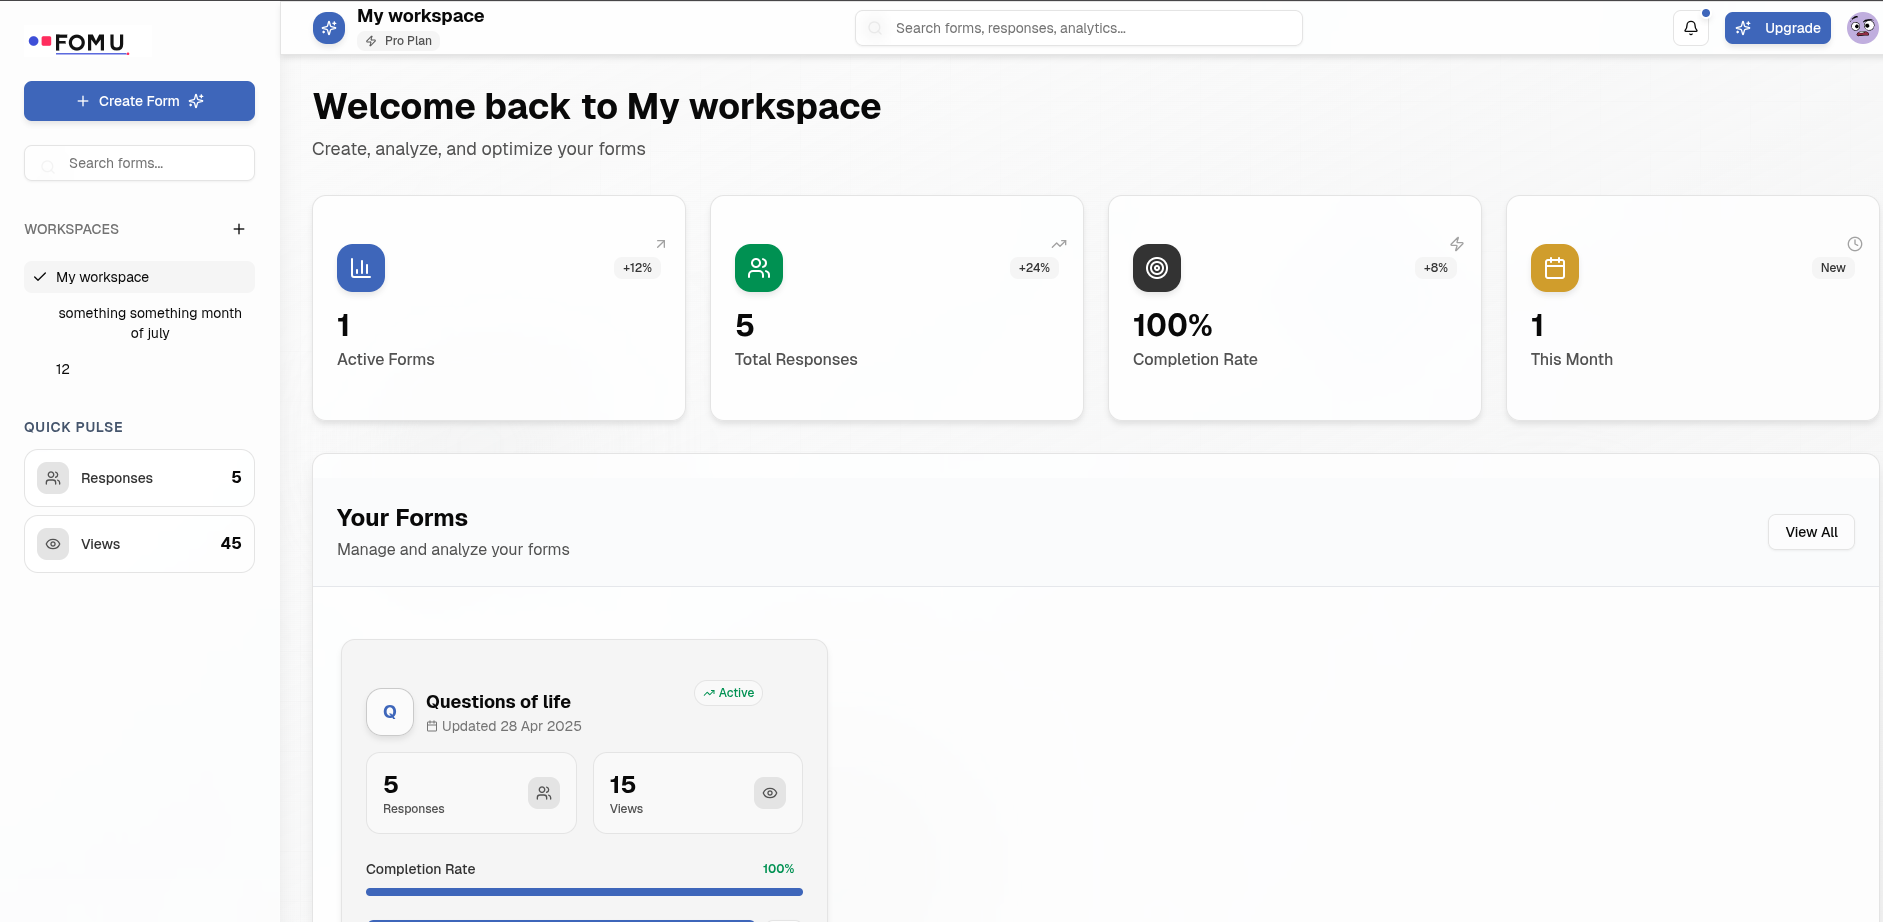This screenshot has width=1883, height=922.
Task: Click the Responses people icon in Quick Pulse
Action: pos(53,478)
